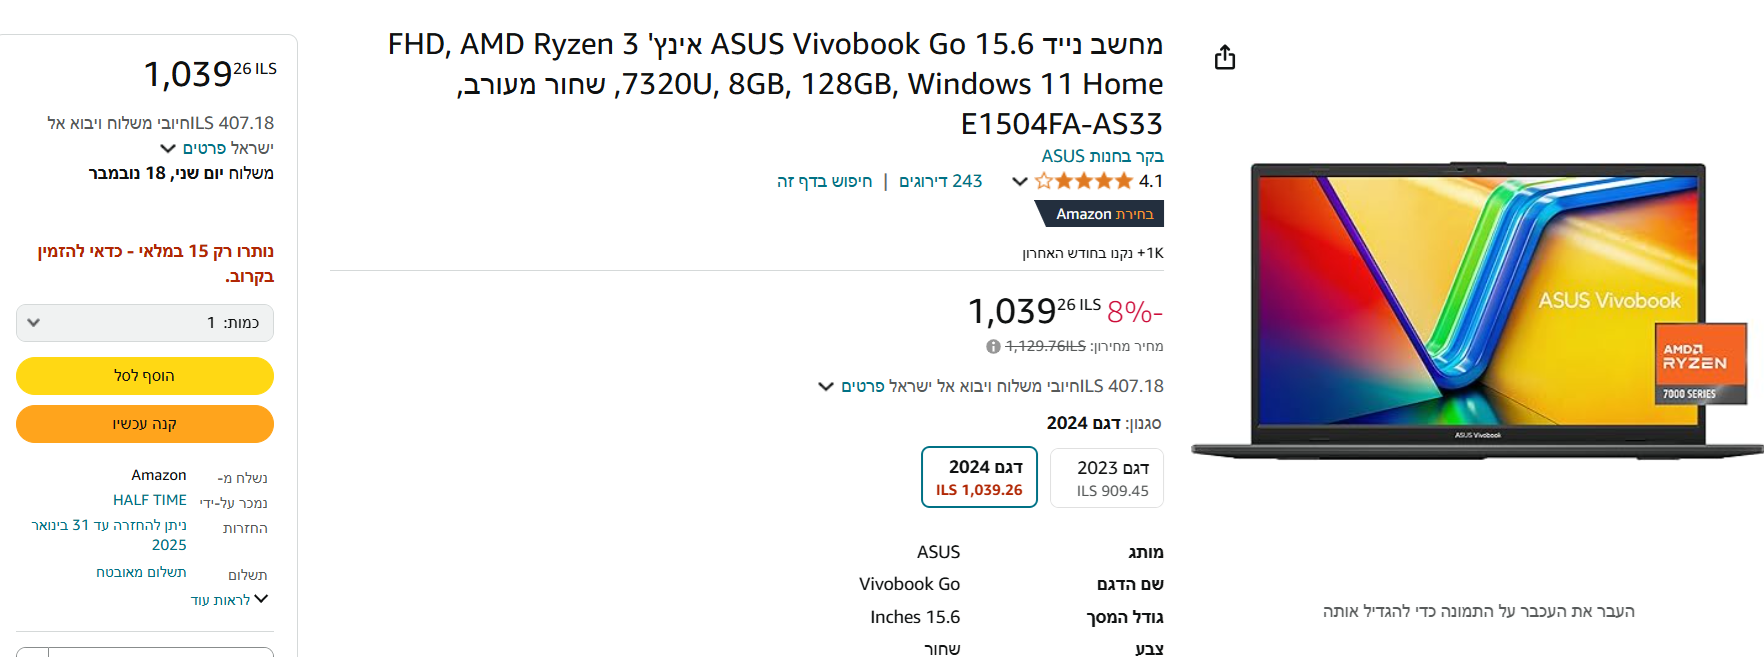This screenshot has height=657, width=1764.
Task: Click the ASUS Vivobook laptop image
Action: coord(1477,310)
